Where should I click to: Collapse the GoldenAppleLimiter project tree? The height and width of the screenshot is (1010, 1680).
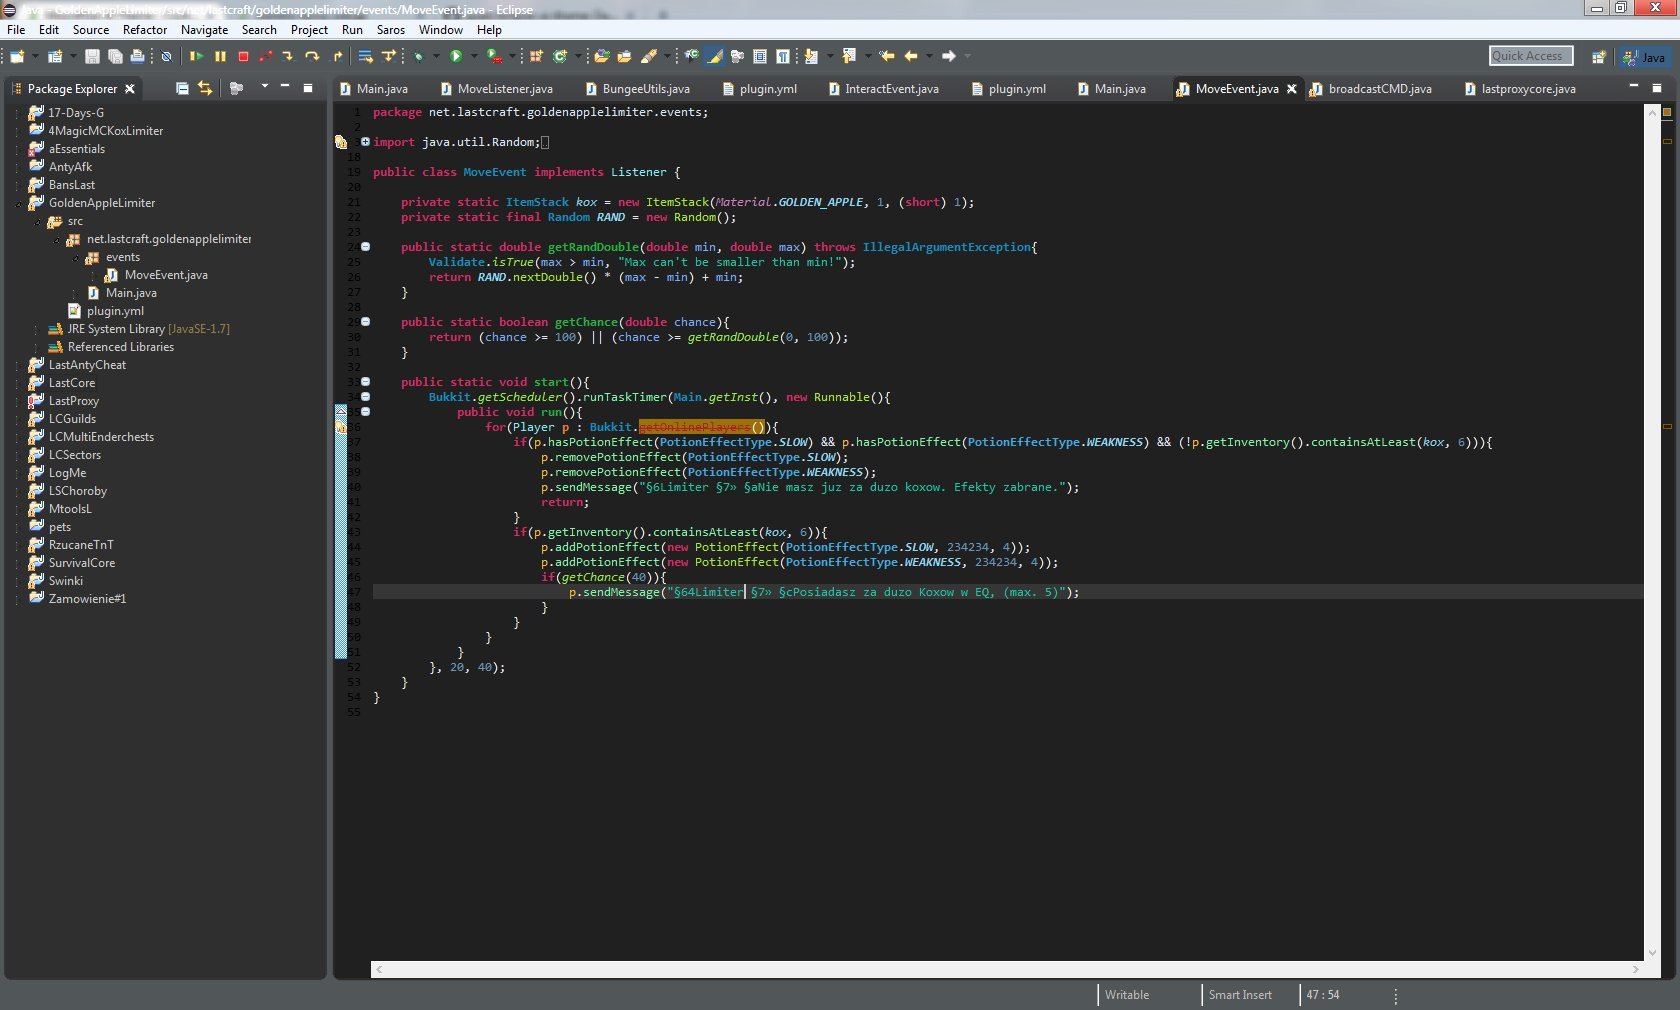coord(18,204)
